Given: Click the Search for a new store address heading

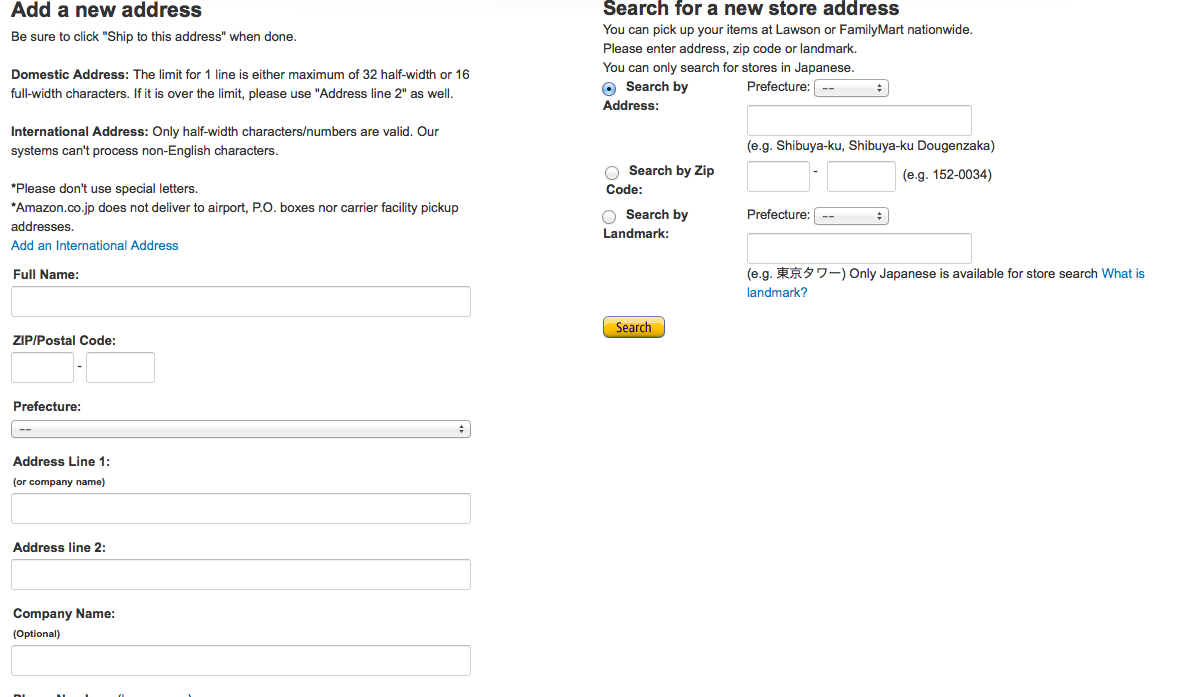Looking at the screenshot, I should pyautogui.click(x=751, y=9).
